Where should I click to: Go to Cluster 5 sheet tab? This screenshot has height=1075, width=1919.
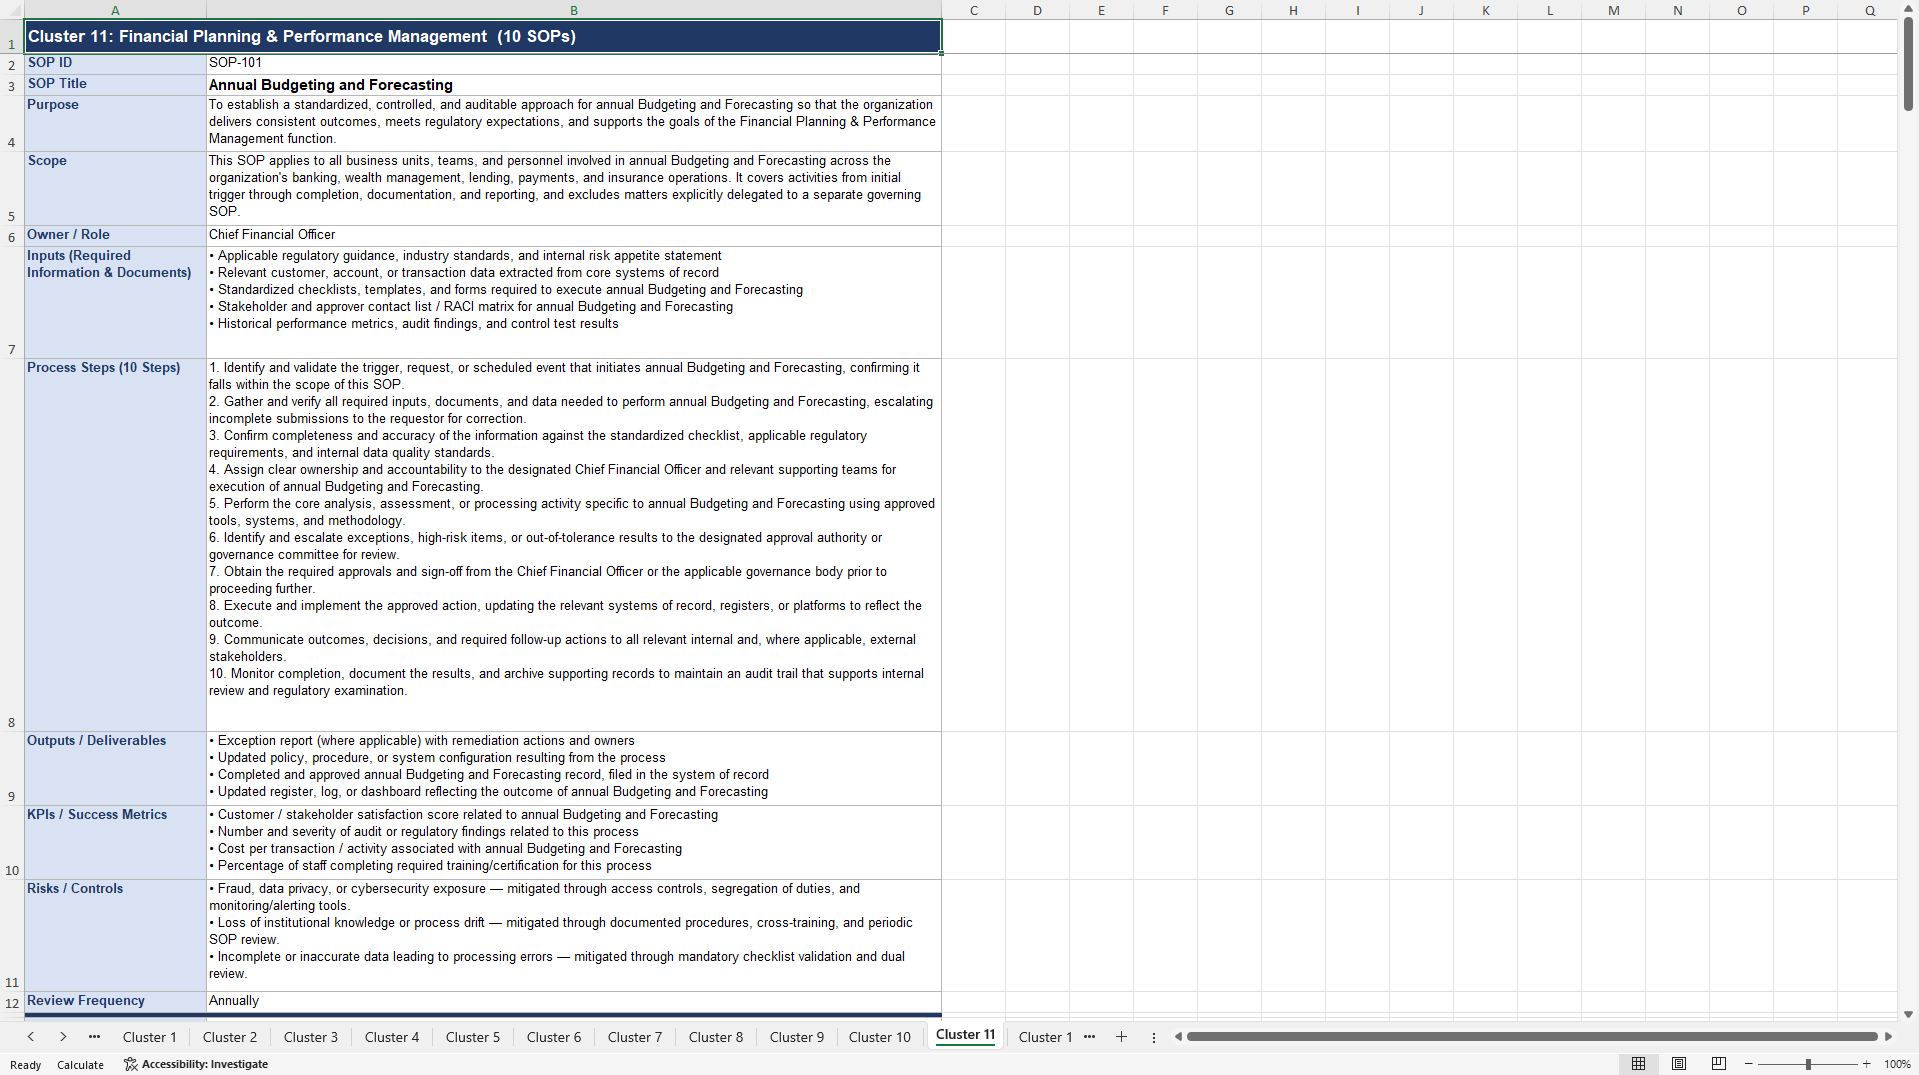coord(473,1037)
